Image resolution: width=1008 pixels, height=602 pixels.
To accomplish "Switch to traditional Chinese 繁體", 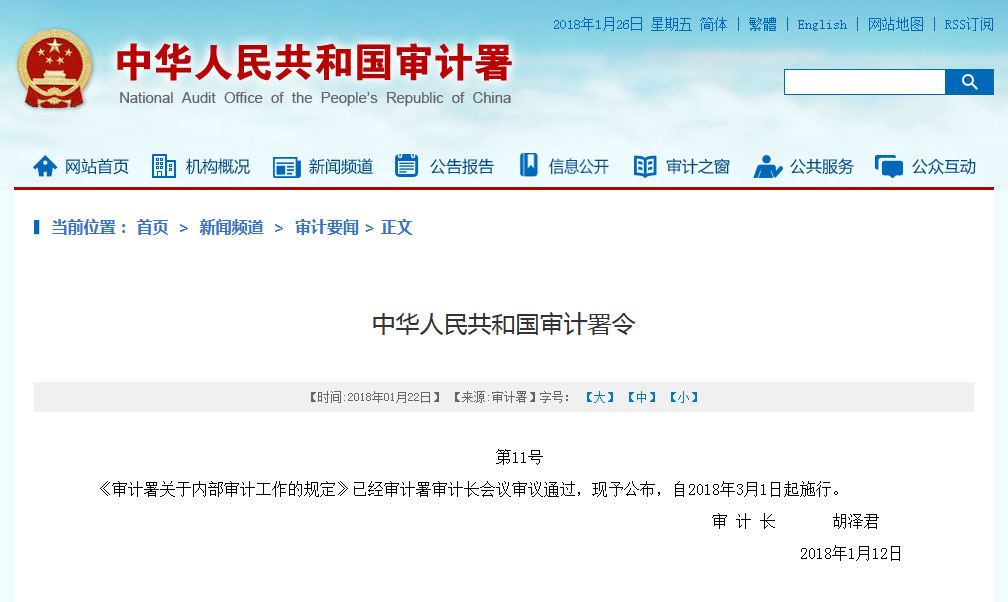I will pyautogui.click(x=761, y=24).
